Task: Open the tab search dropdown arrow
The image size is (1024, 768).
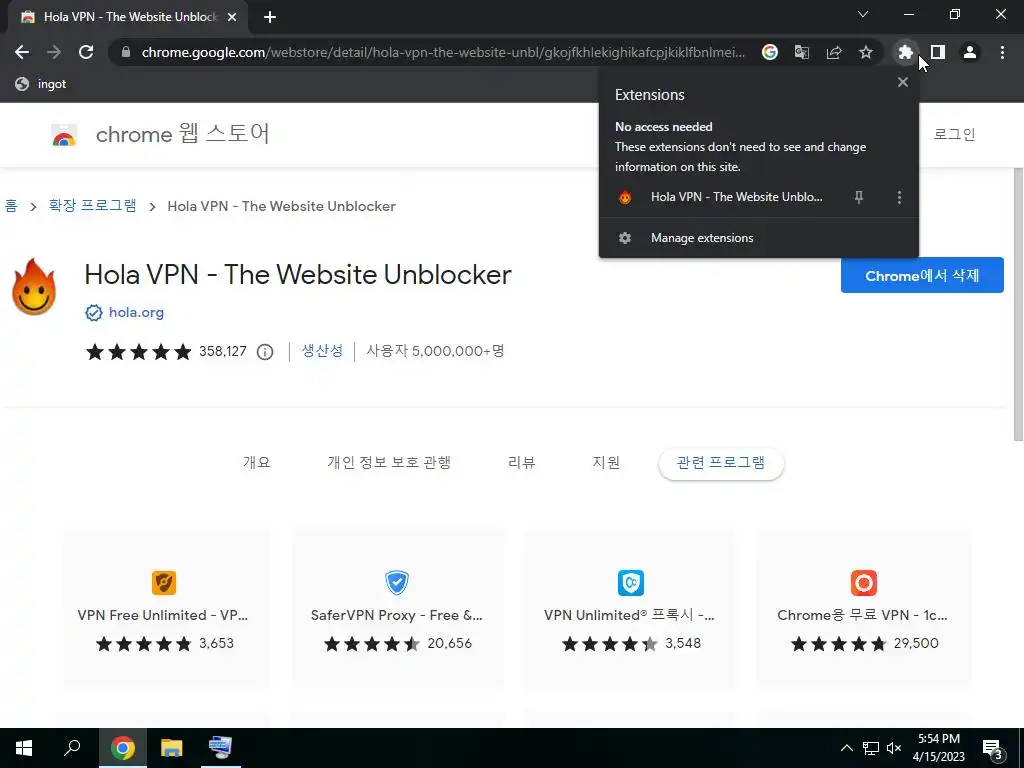Action: point(863,14)
